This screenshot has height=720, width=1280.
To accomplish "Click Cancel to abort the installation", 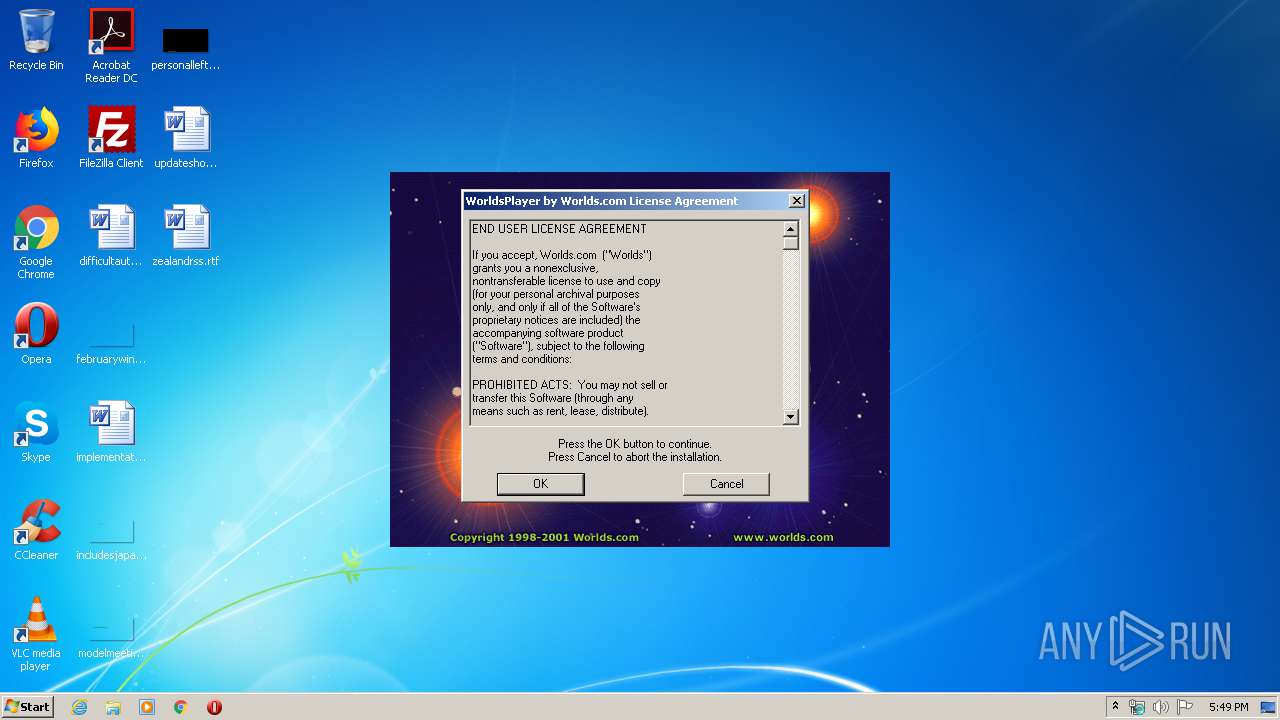I will (x=726, y=484).
